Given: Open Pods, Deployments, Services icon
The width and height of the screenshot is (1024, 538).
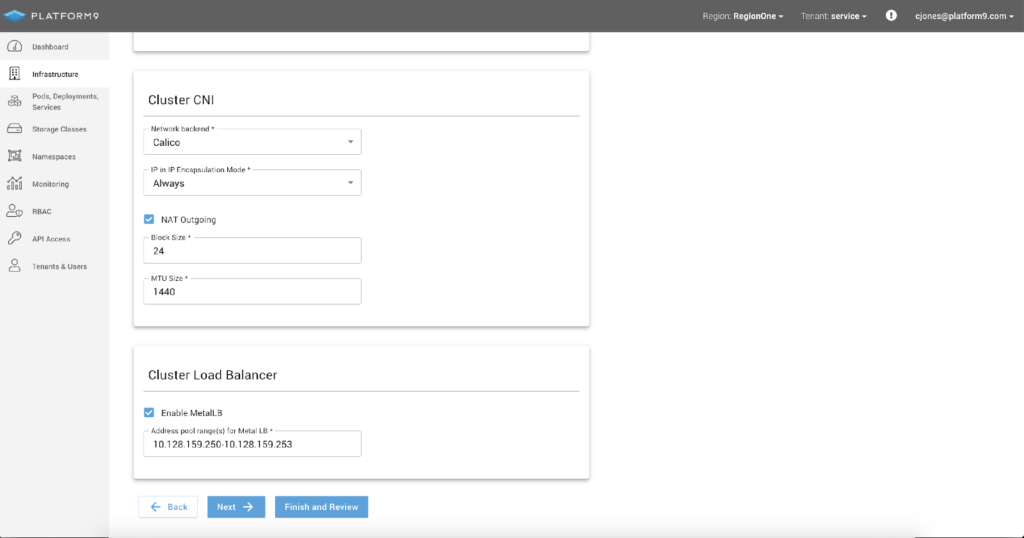Looking at the screenshot, I should tap(14, 101).
